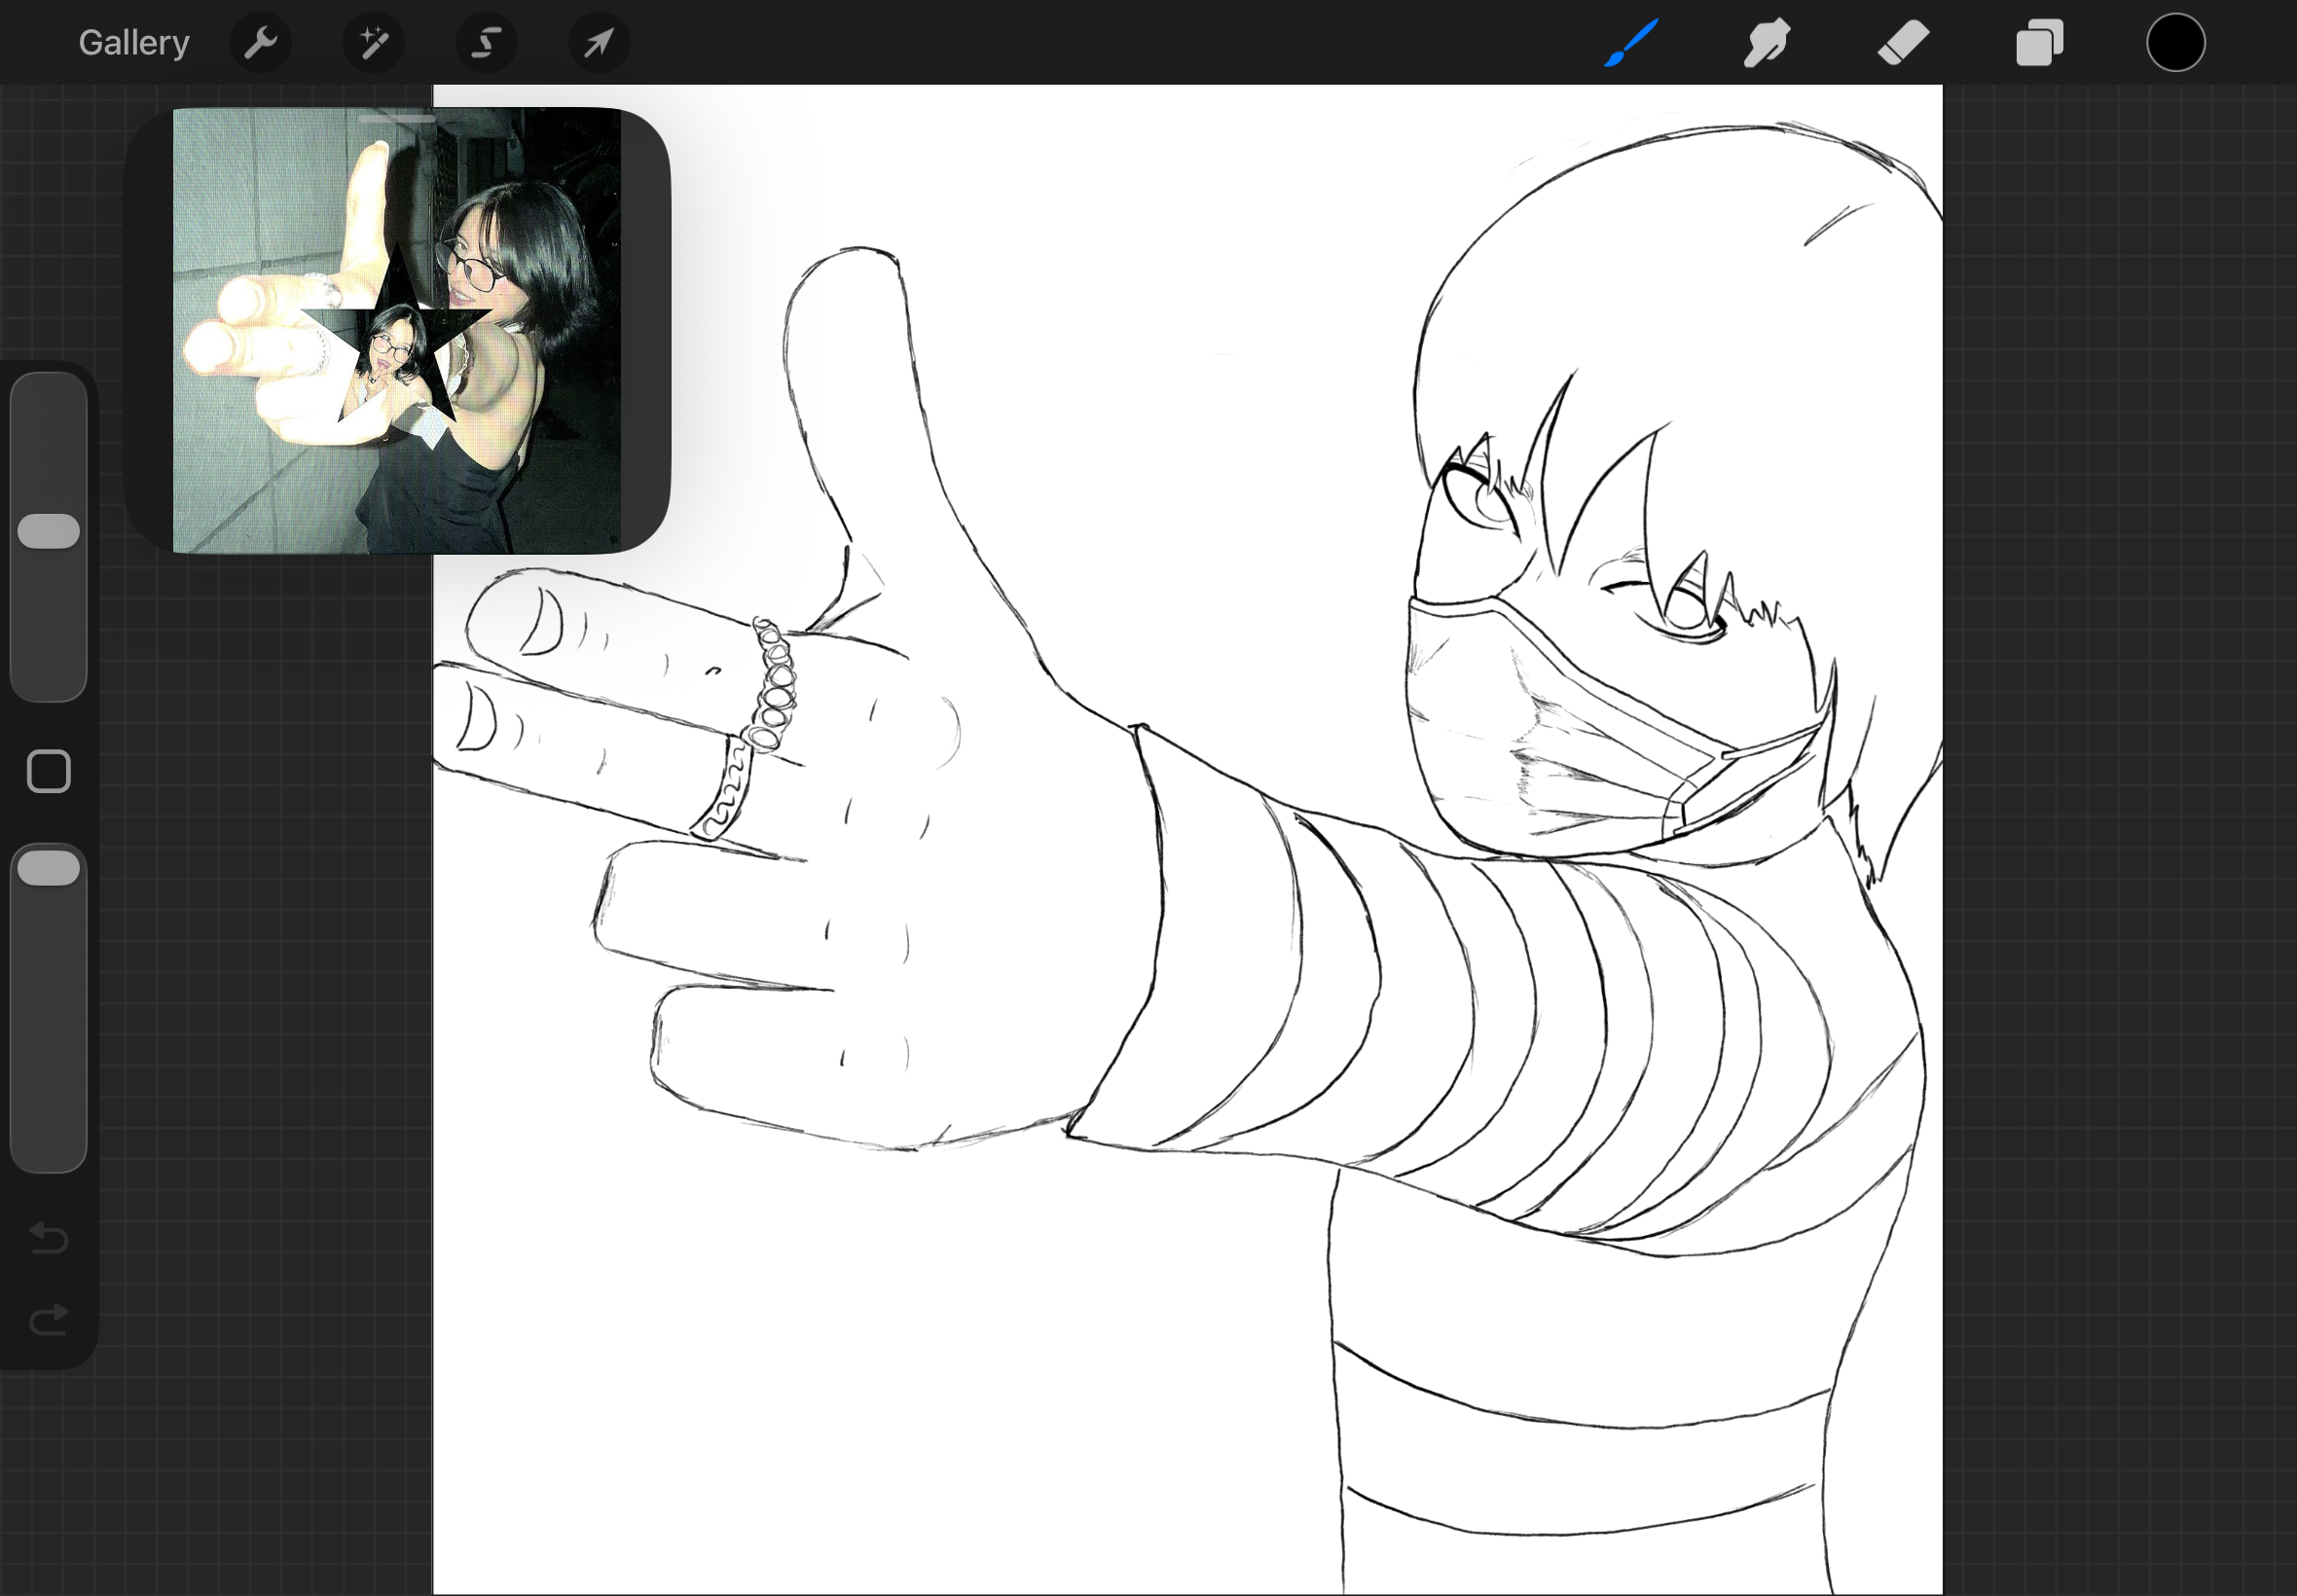Click the Redo arrow

tap(48, 1320)
